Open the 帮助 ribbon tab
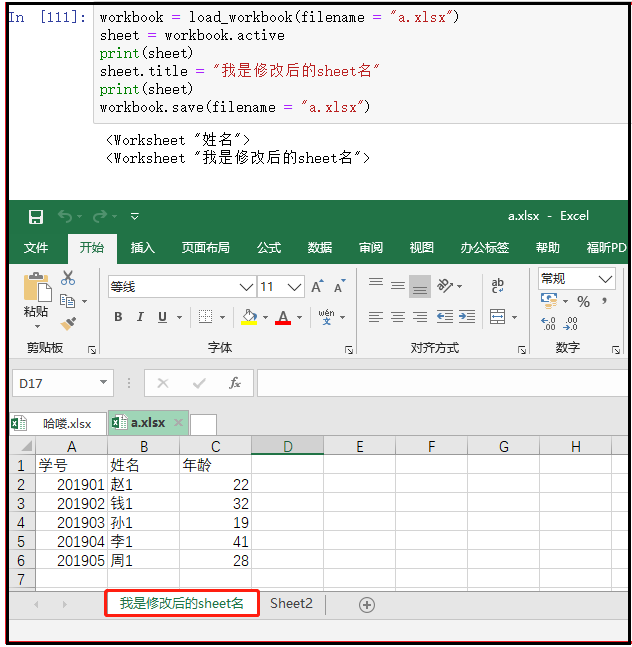632x647 pixels. [548, 248]
